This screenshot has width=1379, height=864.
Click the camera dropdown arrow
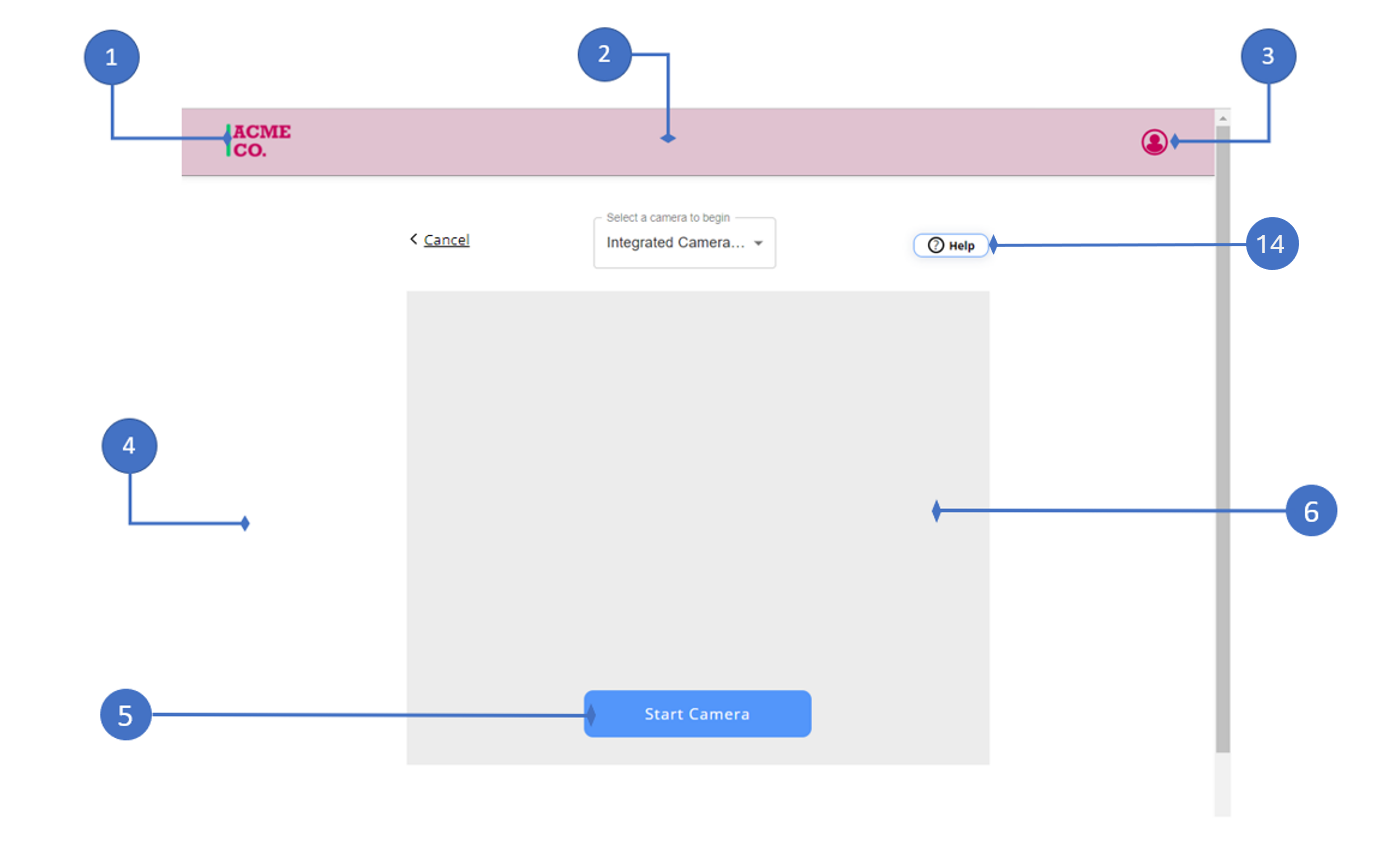tap(758, 243)
